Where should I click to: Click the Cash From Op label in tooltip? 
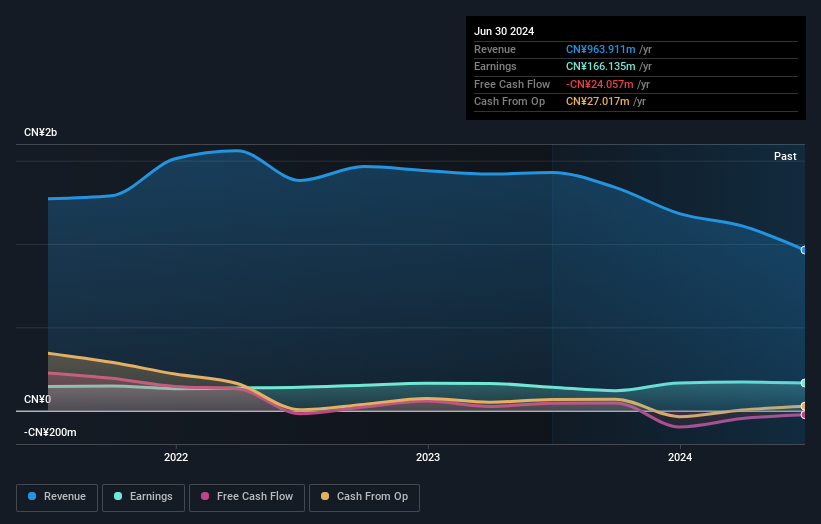tap(509, 102)
